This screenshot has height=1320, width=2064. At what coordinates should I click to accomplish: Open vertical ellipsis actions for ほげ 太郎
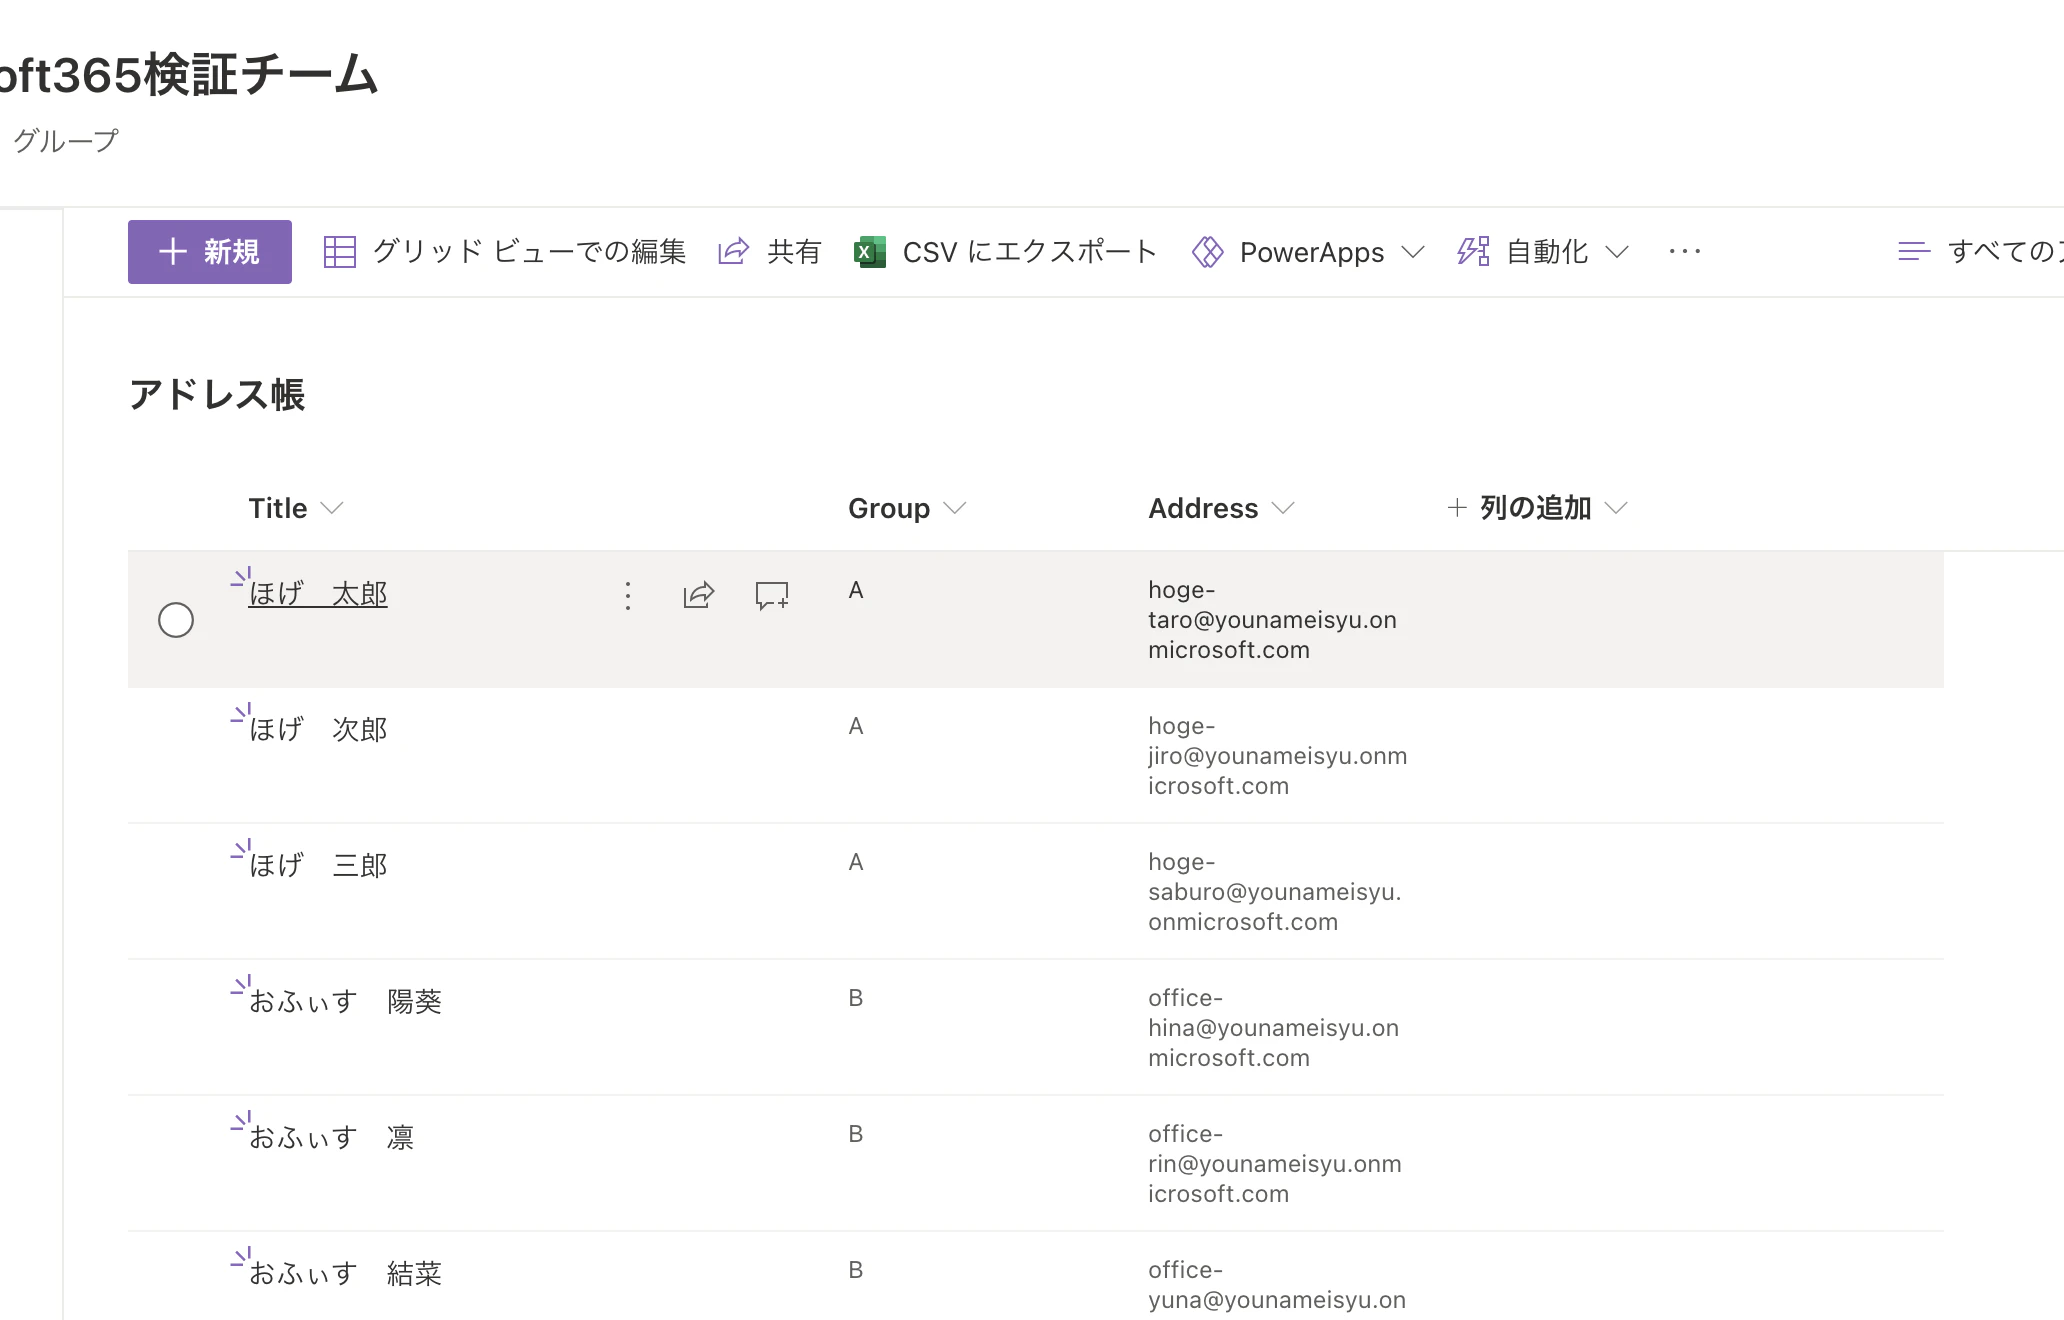tap(628, 596)
